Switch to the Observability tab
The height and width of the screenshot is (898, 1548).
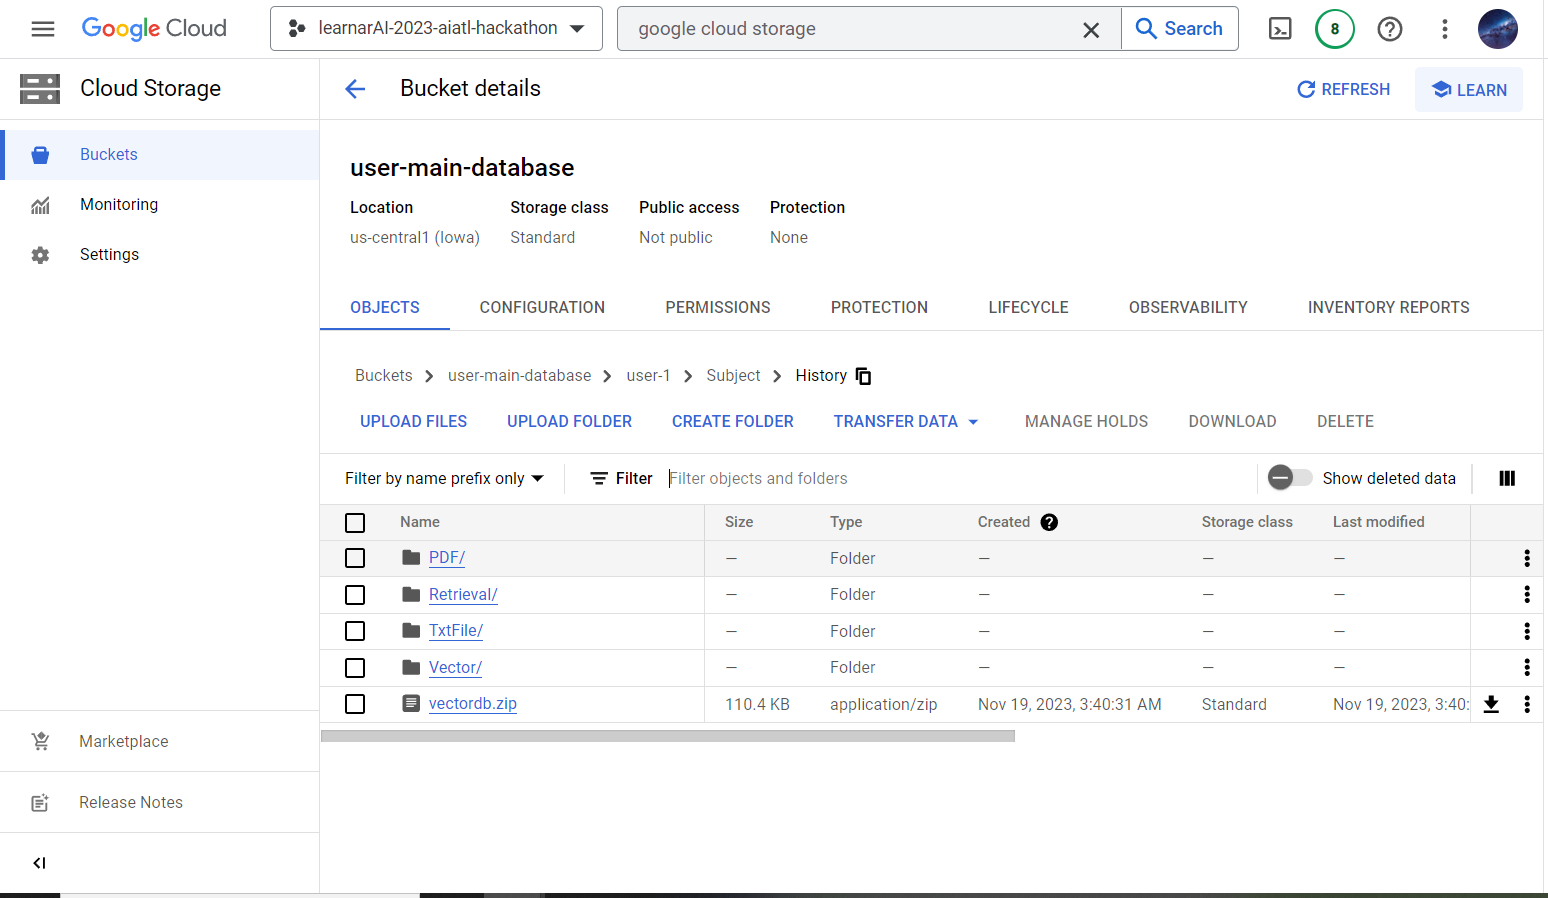[1188, 308]
